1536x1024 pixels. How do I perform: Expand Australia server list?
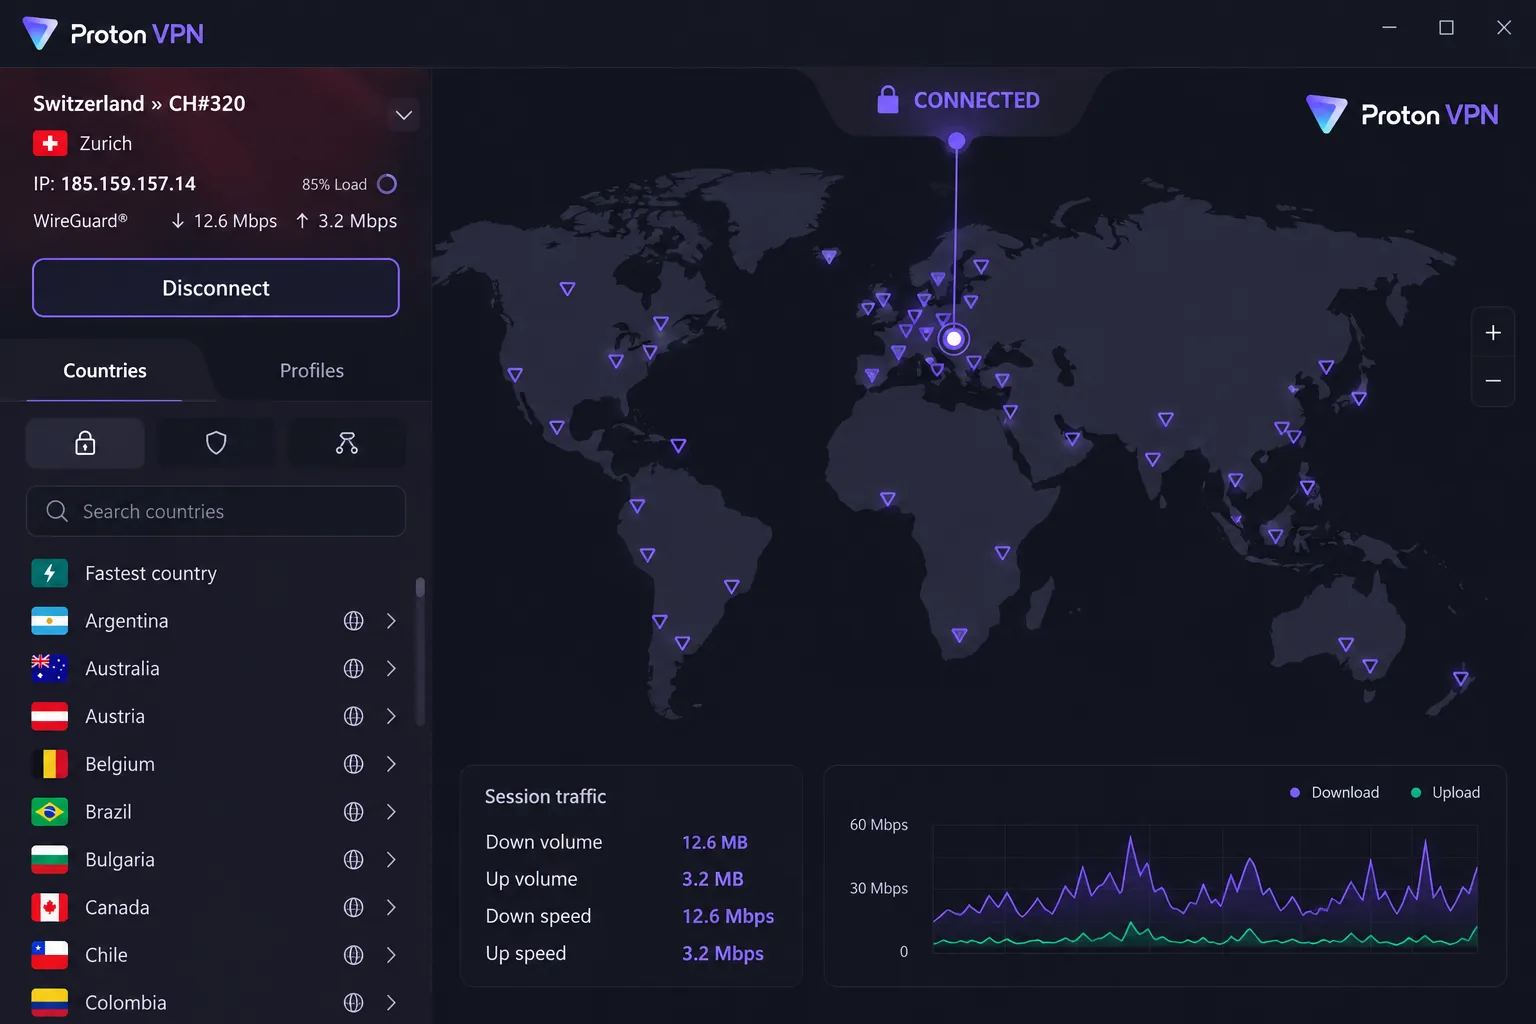click(392, 669)
